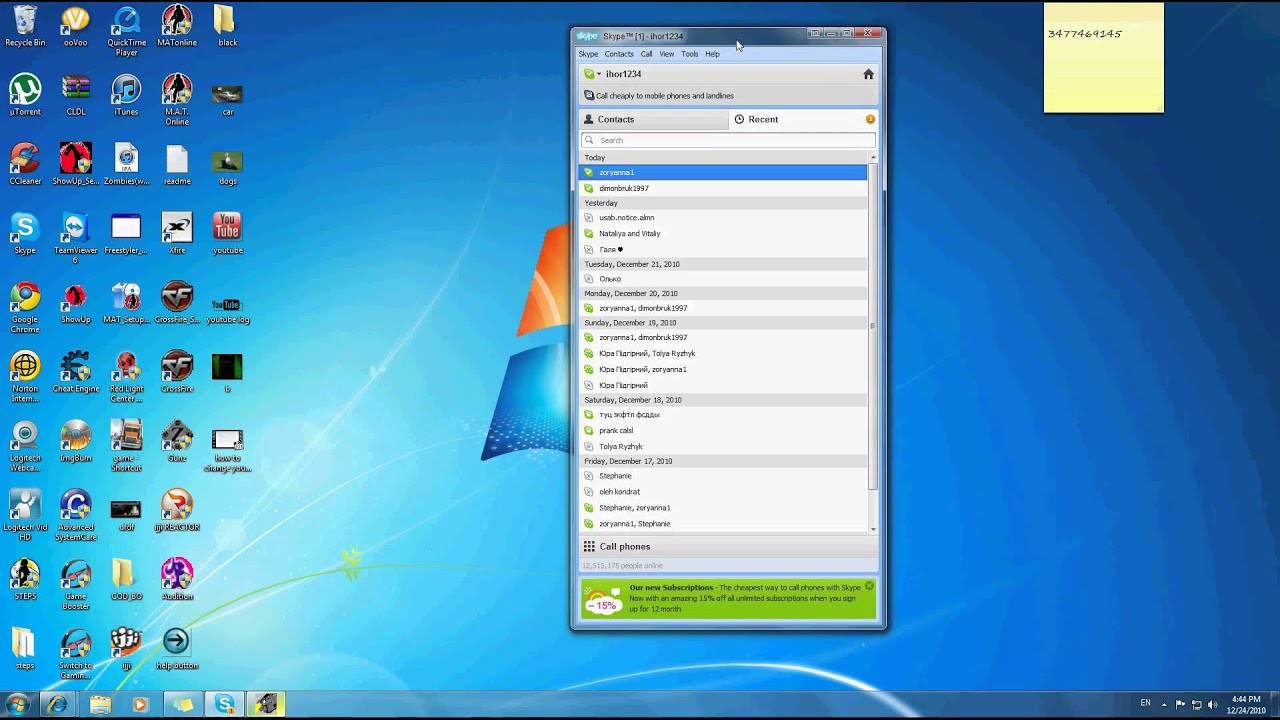Click the Advanced SystemCare desktop icon
Screen dimensions: 1280x720
(x=76, y=515)
